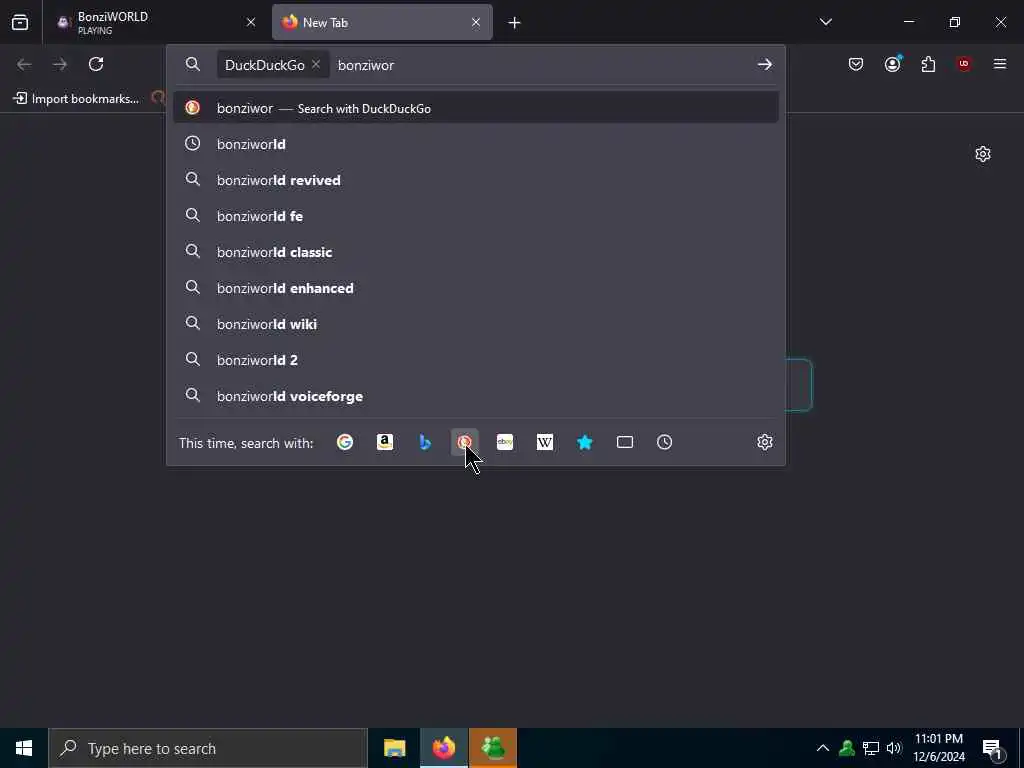Choose 'bonziworld enhanced' suggestion

point(475,288)
